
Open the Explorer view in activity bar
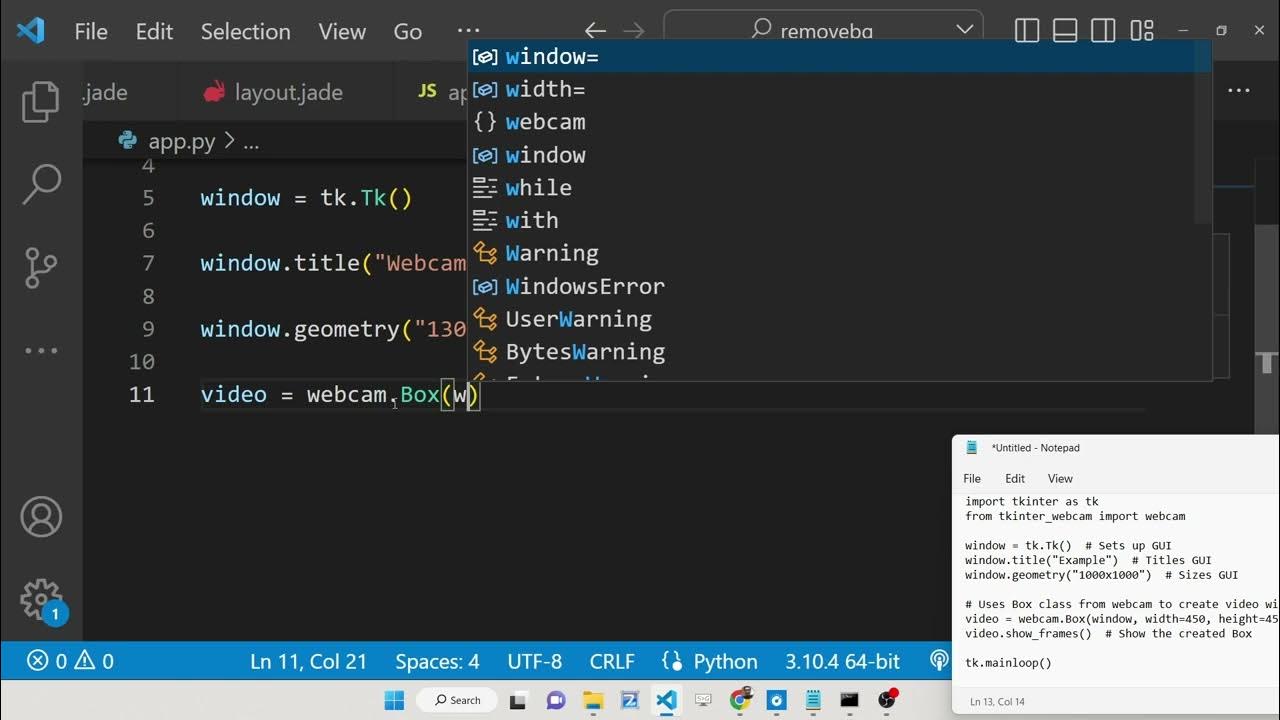point(41,101)
